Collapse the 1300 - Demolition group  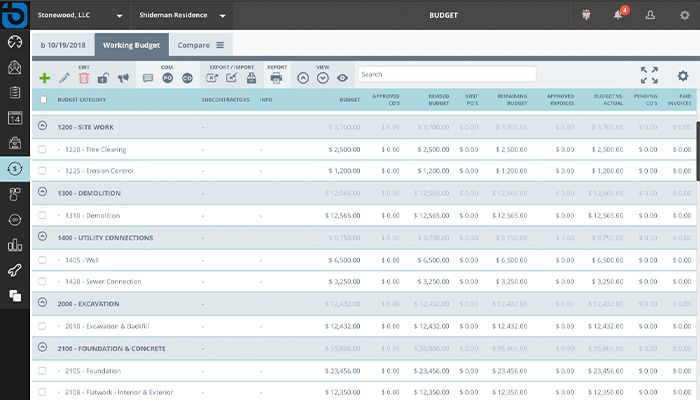click(x=42, y=192)
